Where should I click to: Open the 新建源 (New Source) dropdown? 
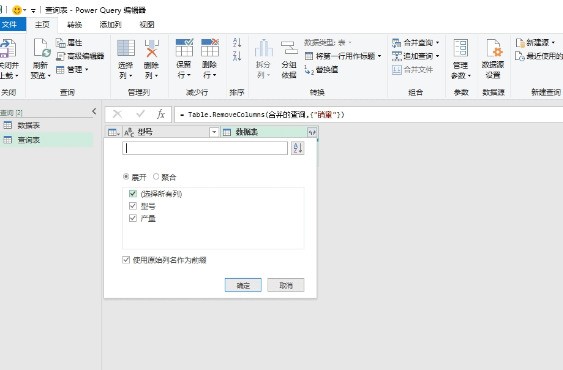pos(535,43)
